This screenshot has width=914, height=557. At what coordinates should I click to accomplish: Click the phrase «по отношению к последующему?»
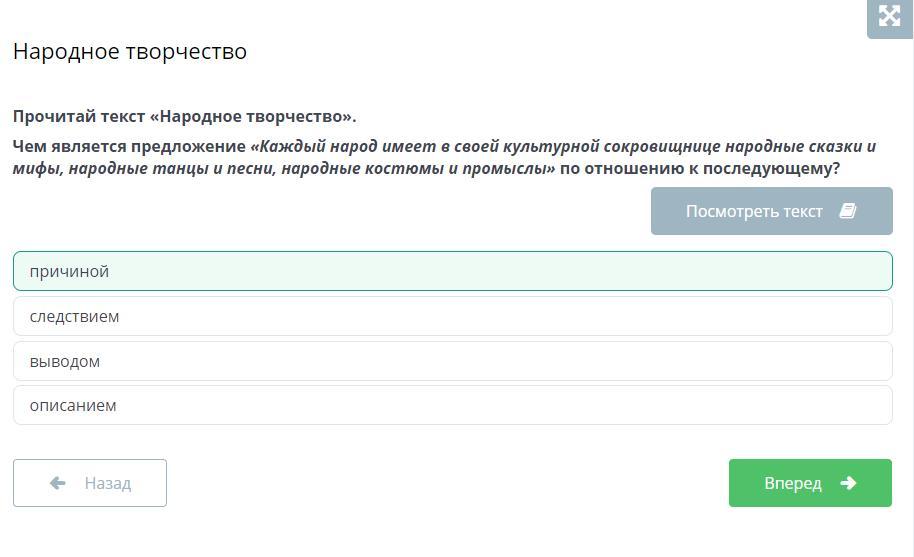coord(699,169)
